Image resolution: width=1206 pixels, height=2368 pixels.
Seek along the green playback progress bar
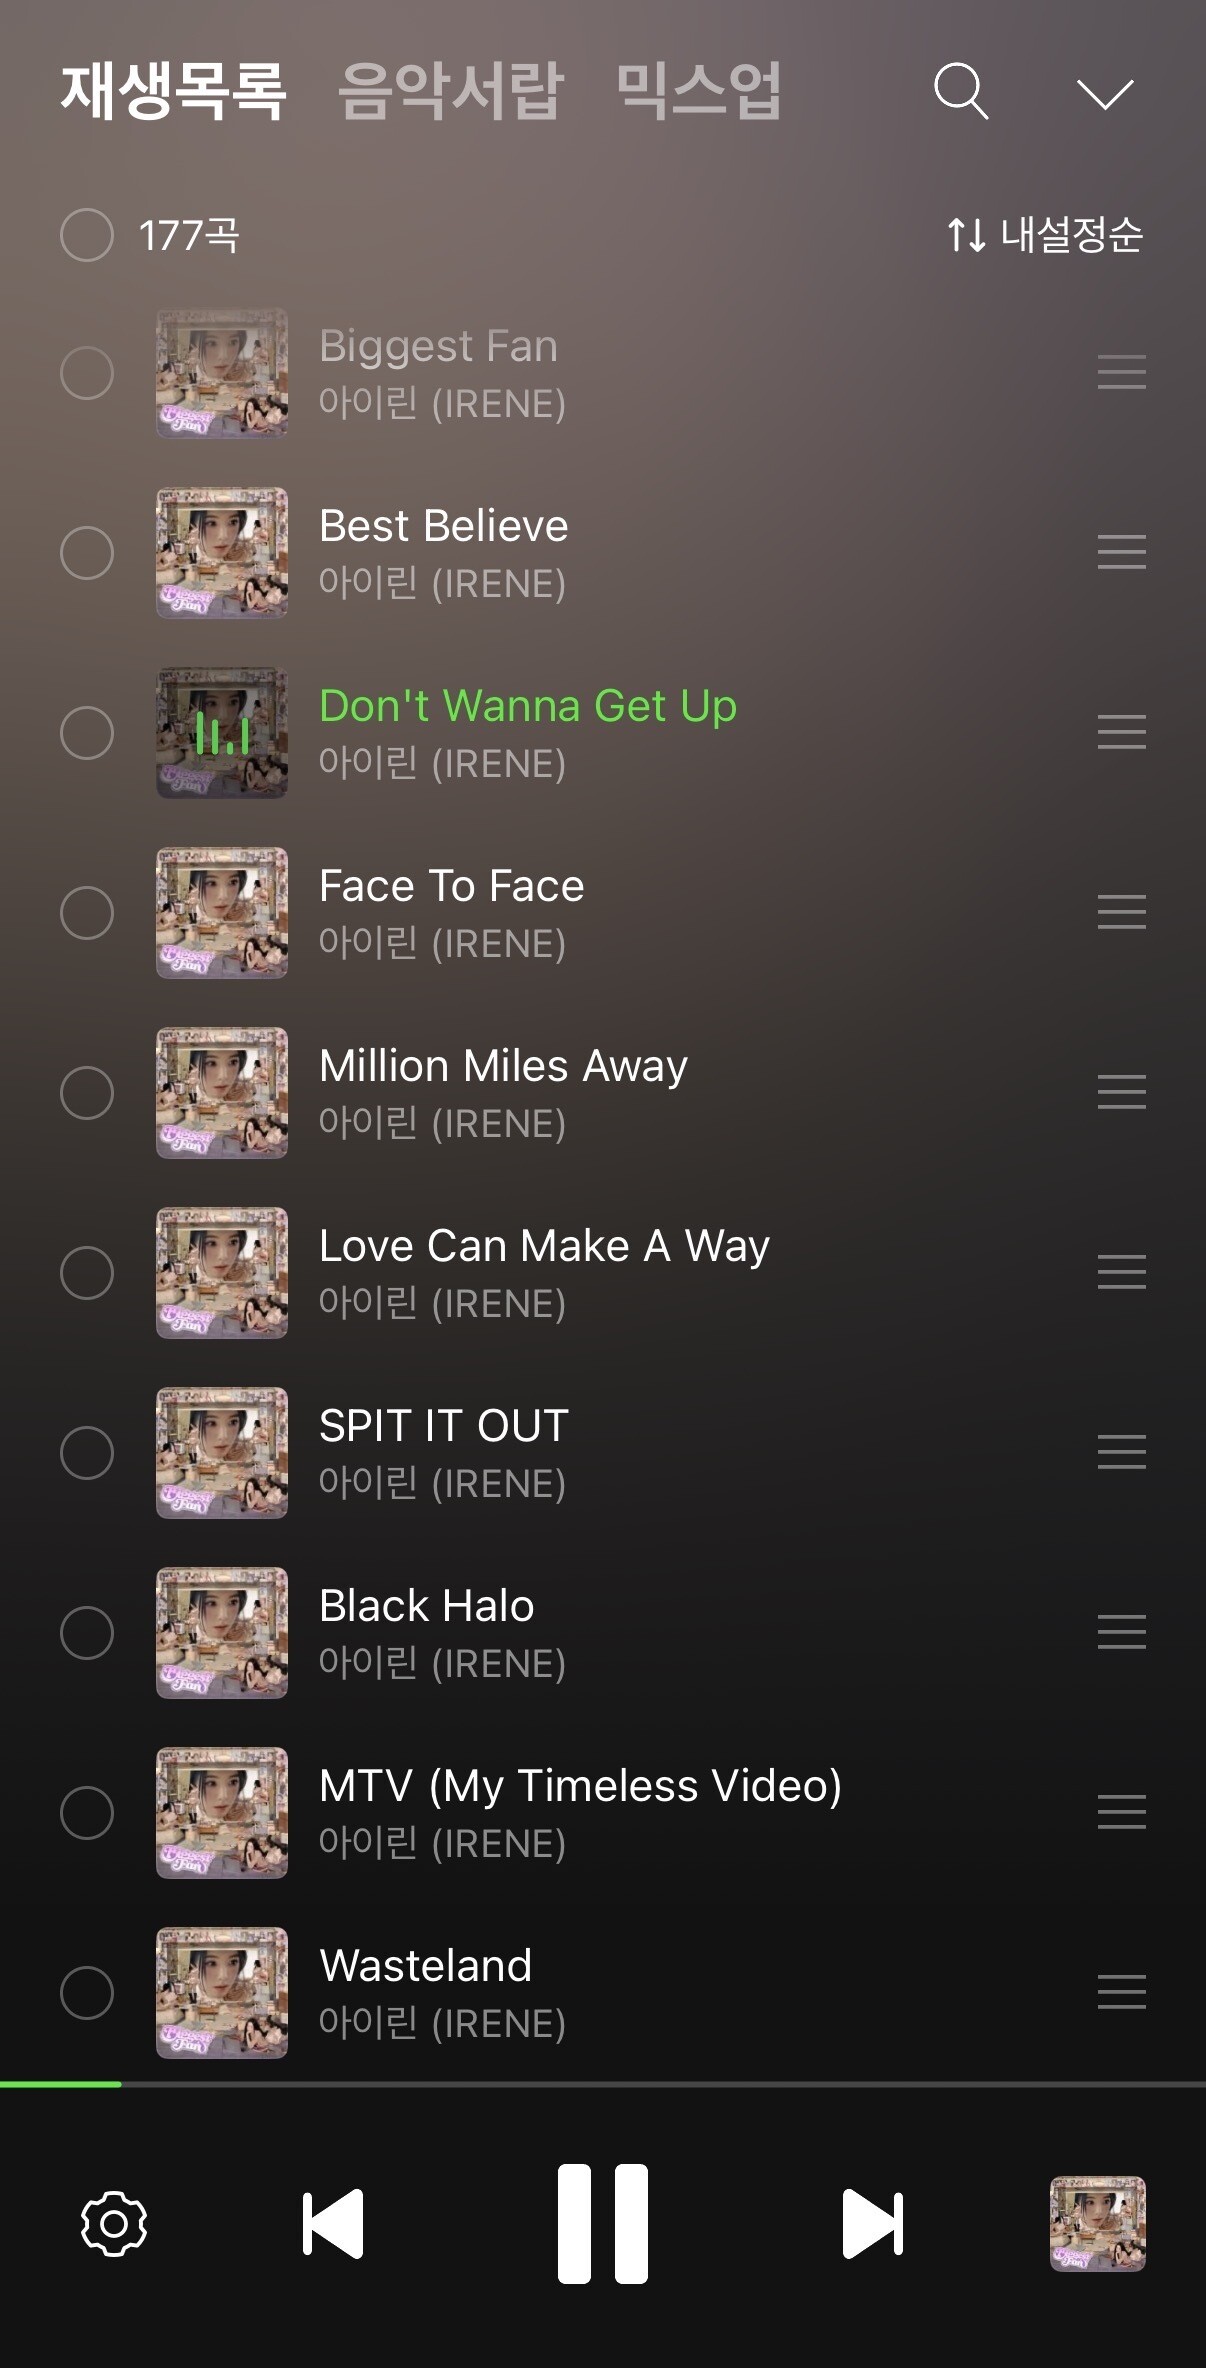click(603, 2084)
